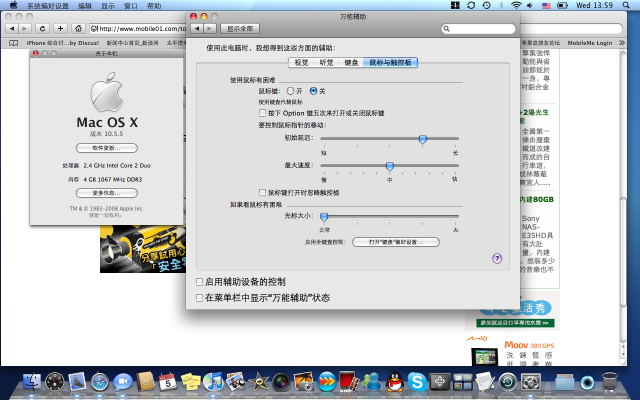Switch to the 听觉 tab

pos(326,62)
